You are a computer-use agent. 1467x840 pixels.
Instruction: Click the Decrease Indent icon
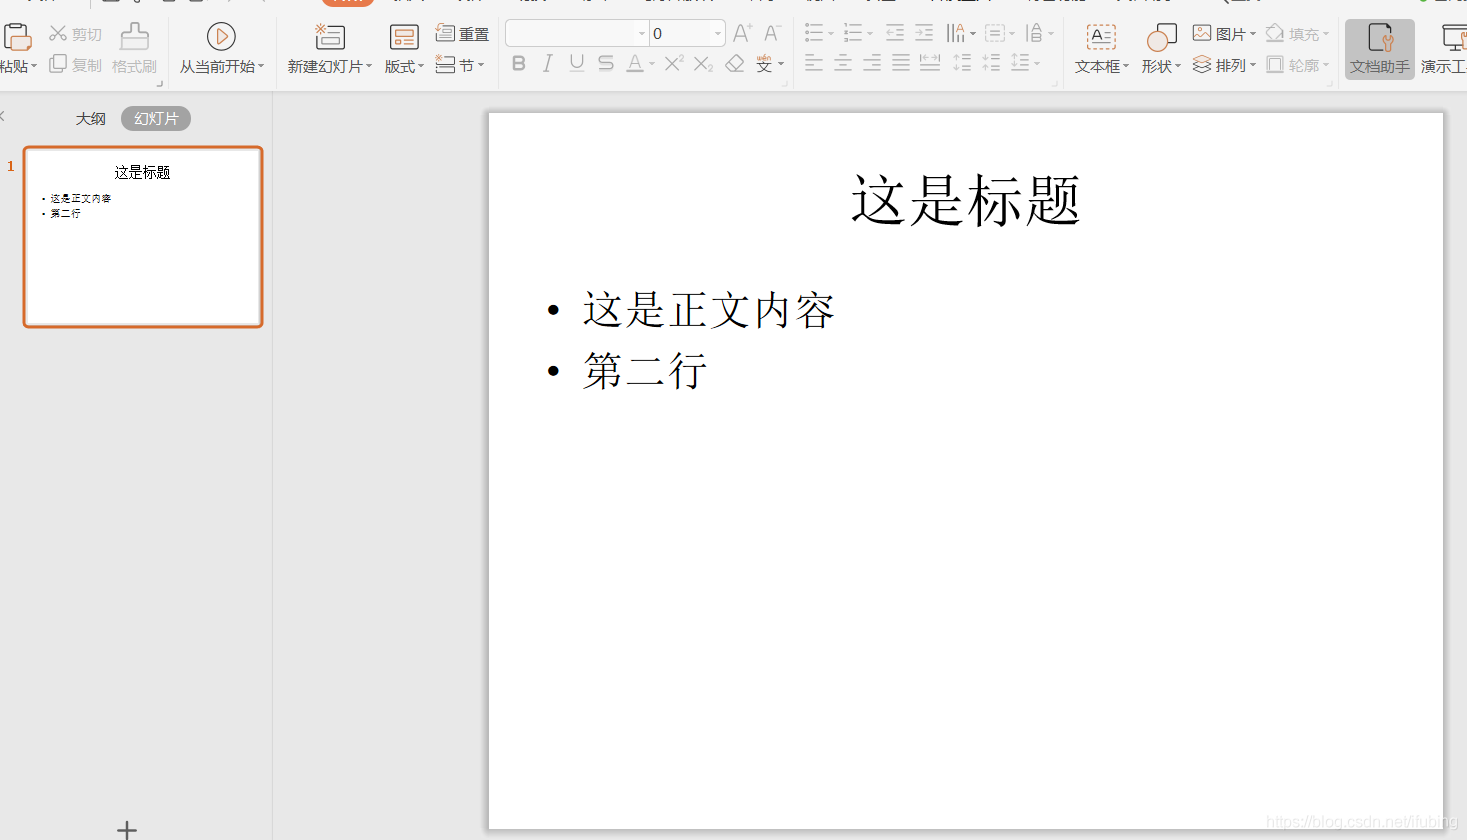tap(895, 33)
